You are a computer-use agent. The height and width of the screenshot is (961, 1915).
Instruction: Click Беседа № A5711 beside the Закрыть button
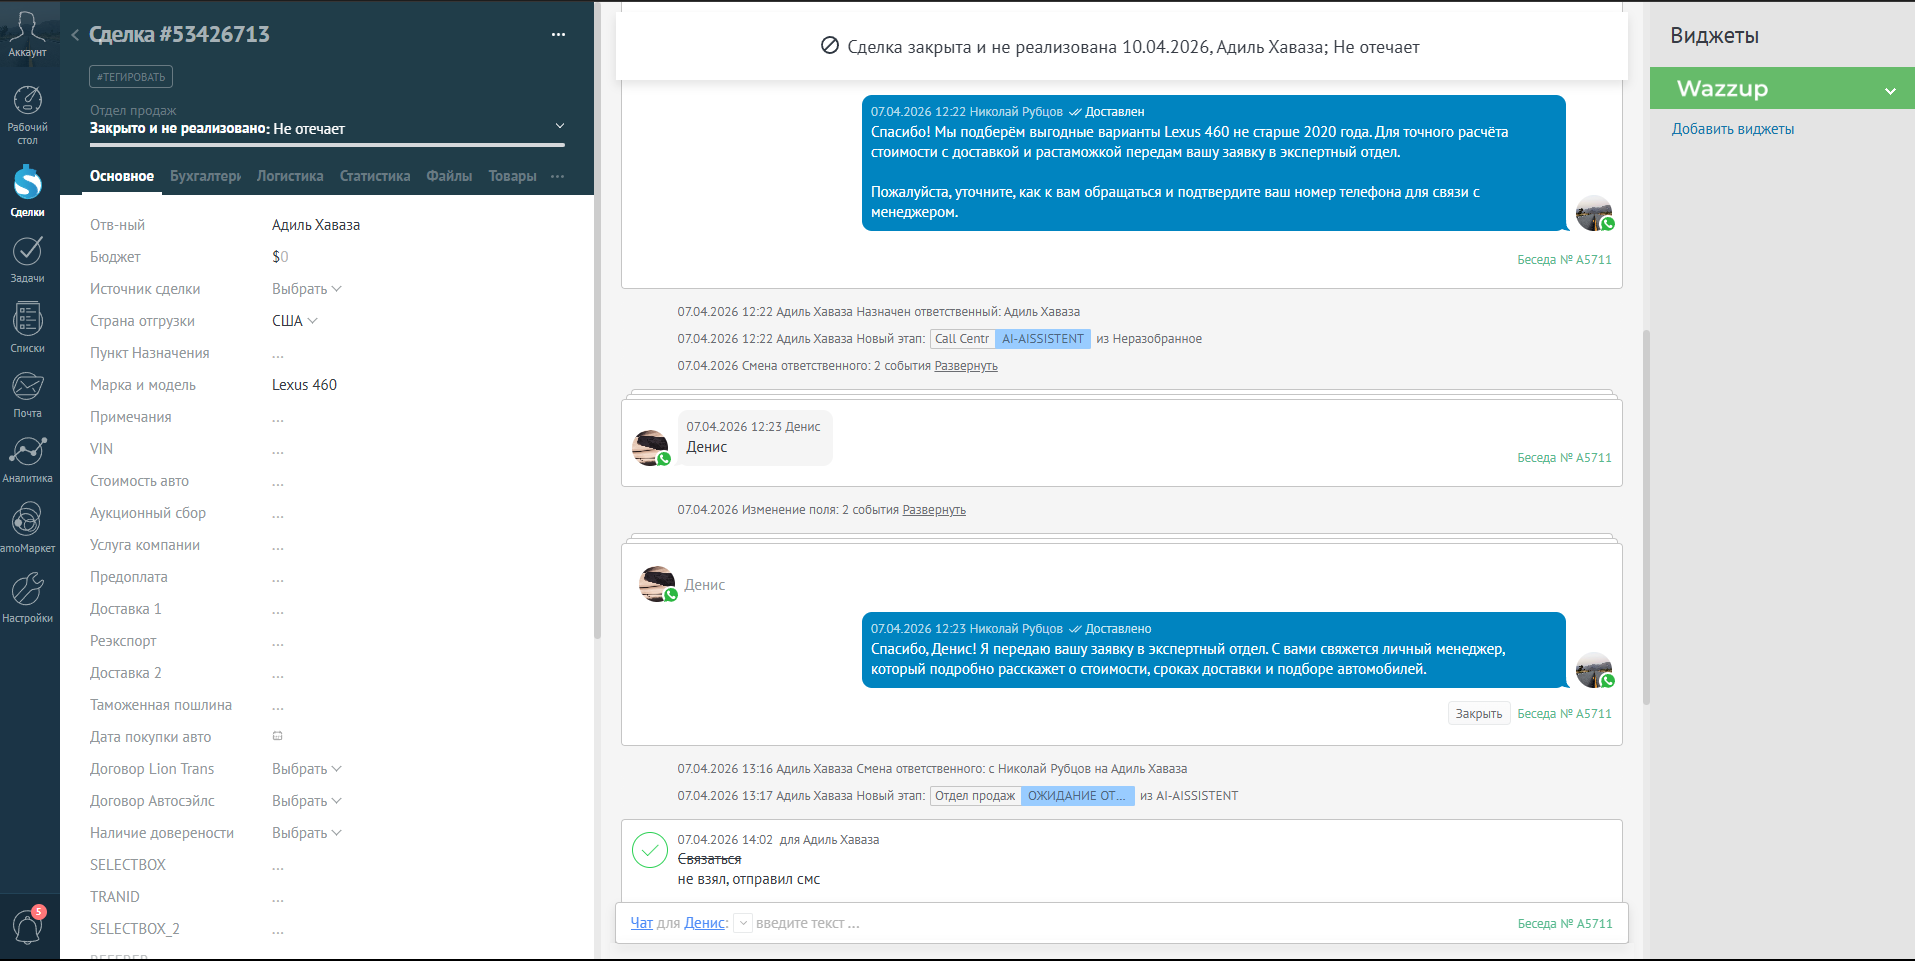1564,714
